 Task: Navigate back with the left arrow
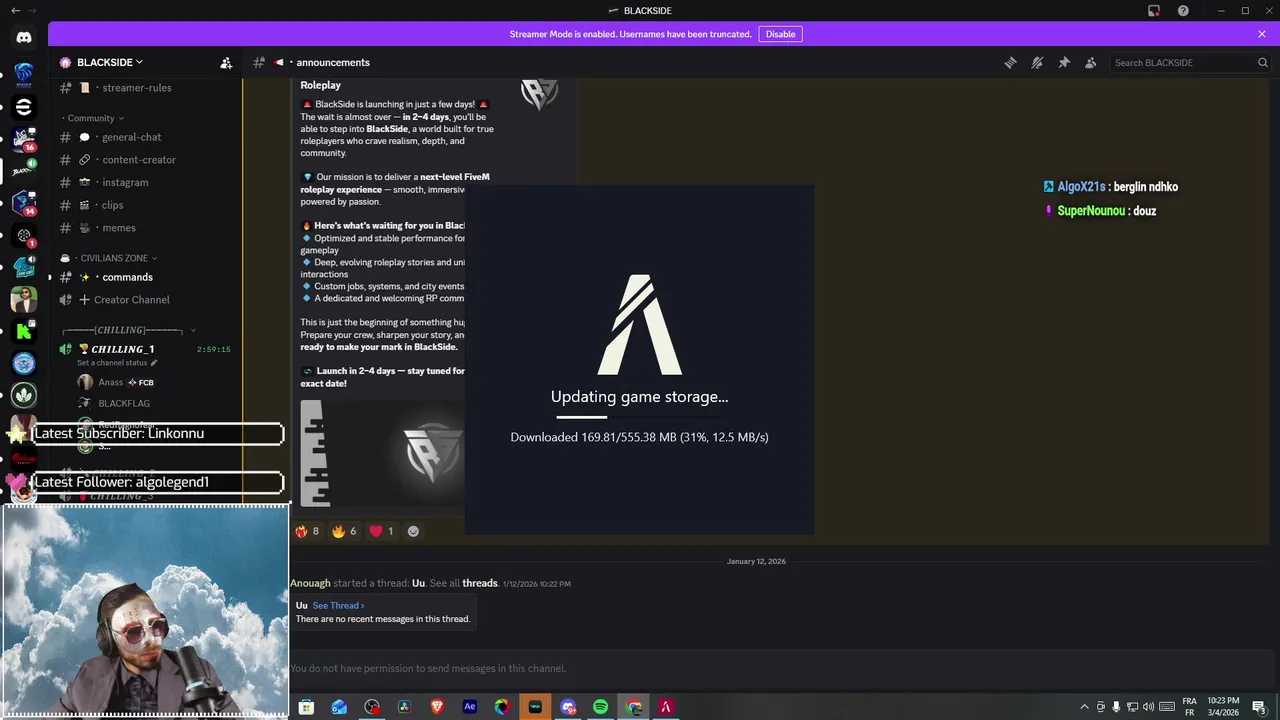pyautogui.click(x=15, y=10)
